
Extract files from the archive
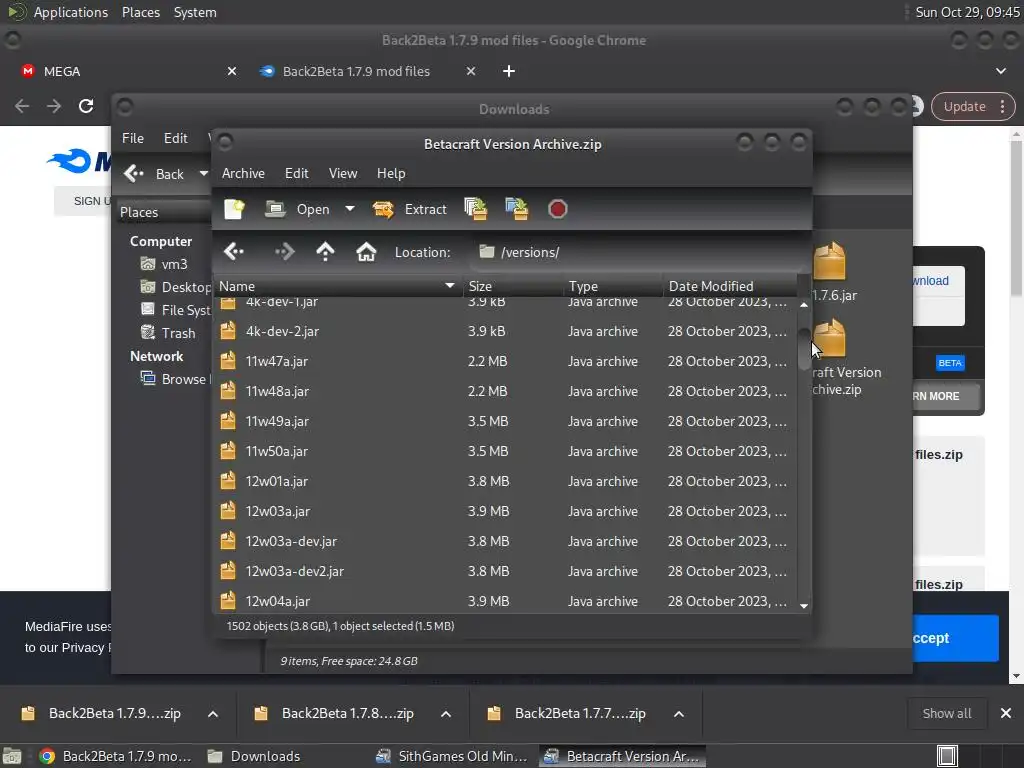click(409, 209)
